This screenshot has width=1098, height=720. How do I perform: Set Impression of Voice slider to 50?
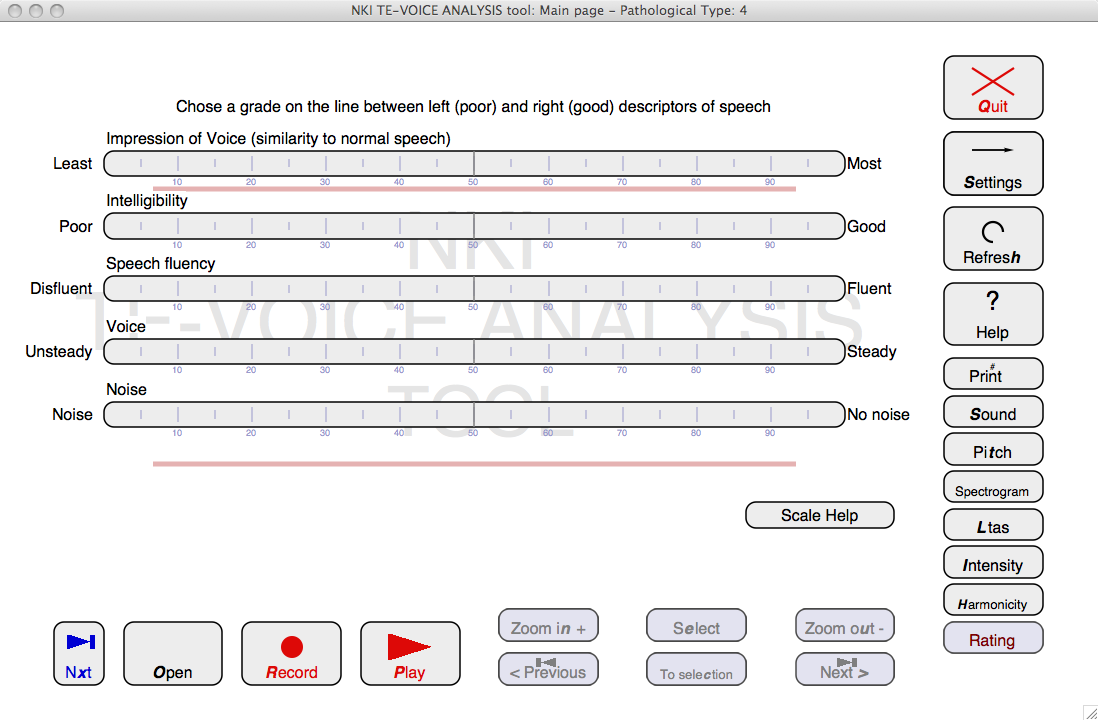click(474, 163)
